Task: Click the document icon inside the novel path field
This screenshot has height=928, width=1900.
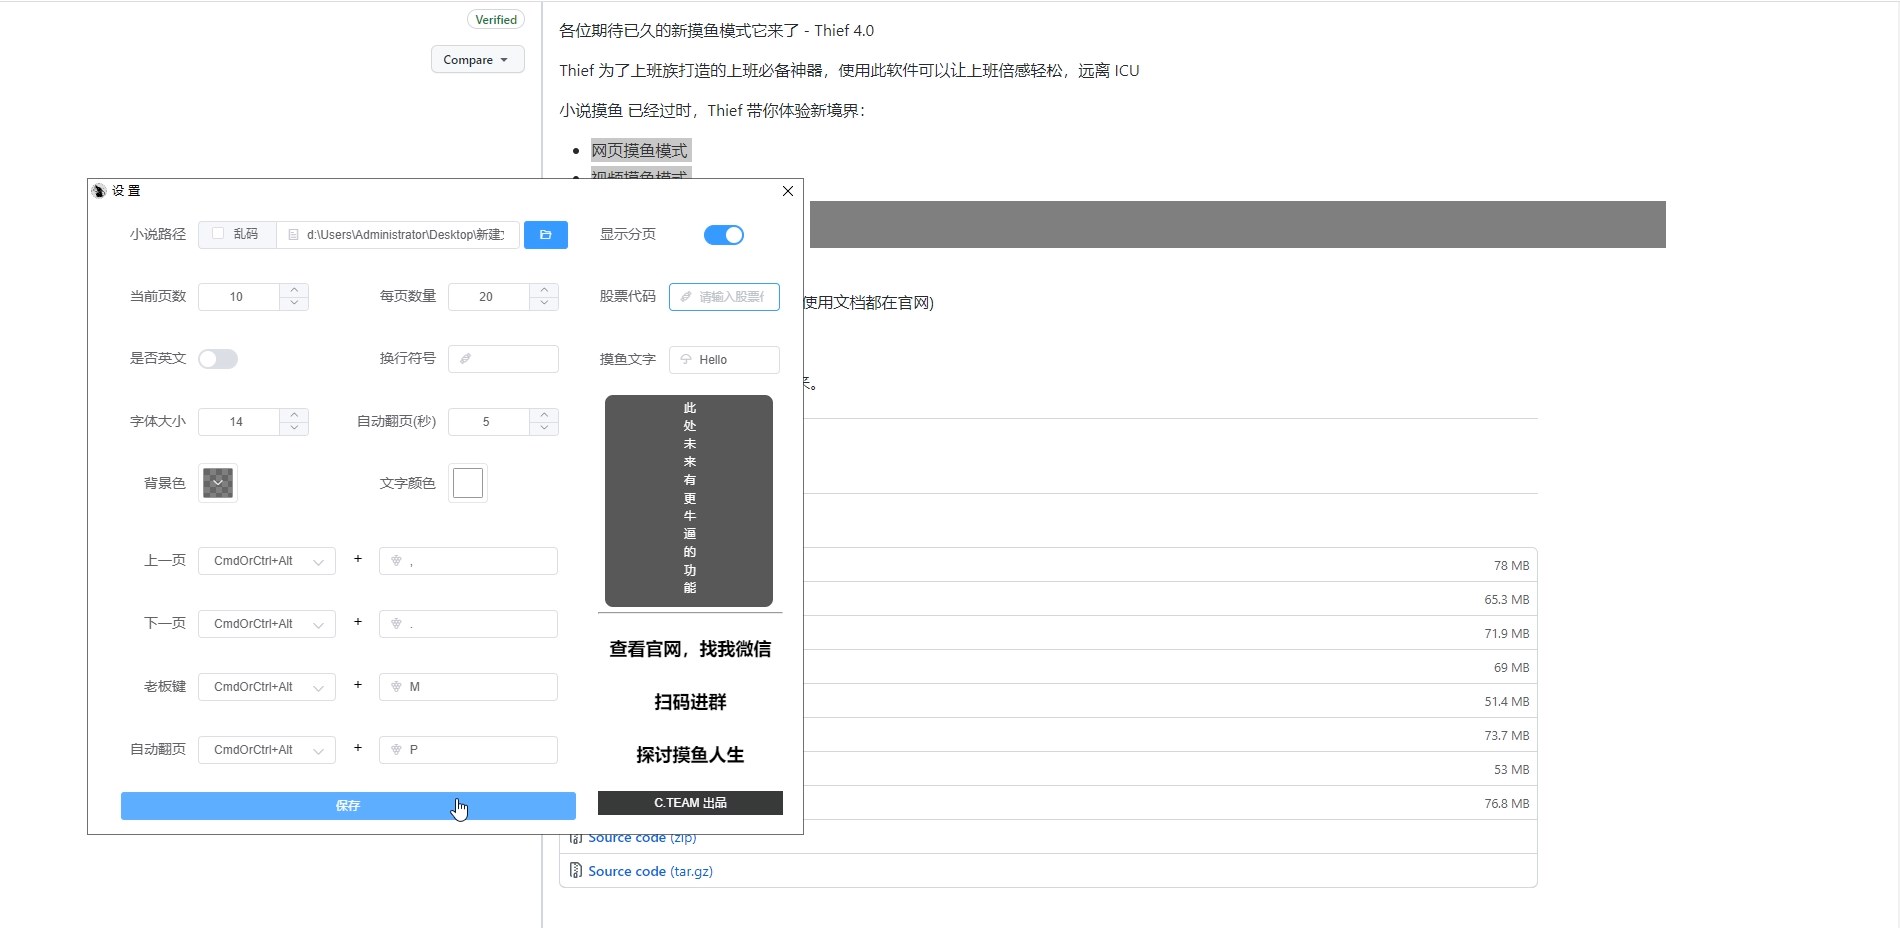Action: (x=293, y=235)
